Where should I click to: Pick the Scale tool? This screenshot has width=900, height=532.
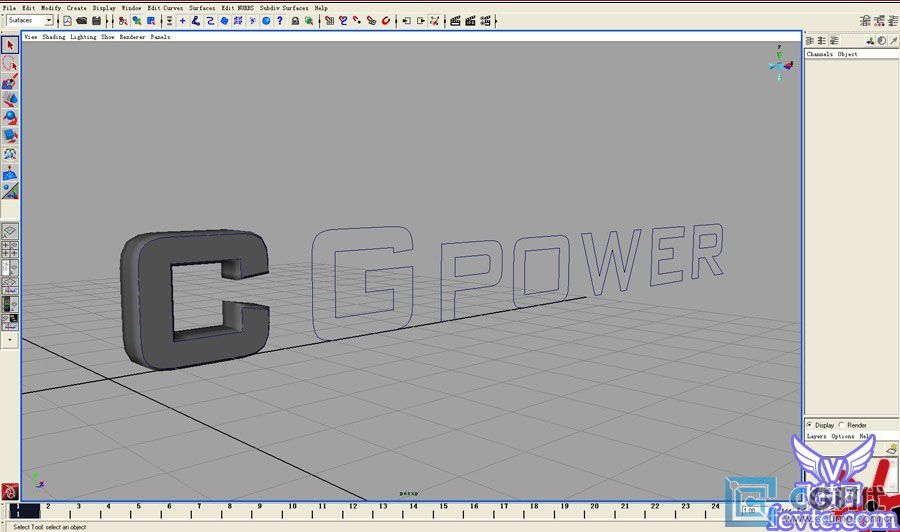(x=10, y=136)
